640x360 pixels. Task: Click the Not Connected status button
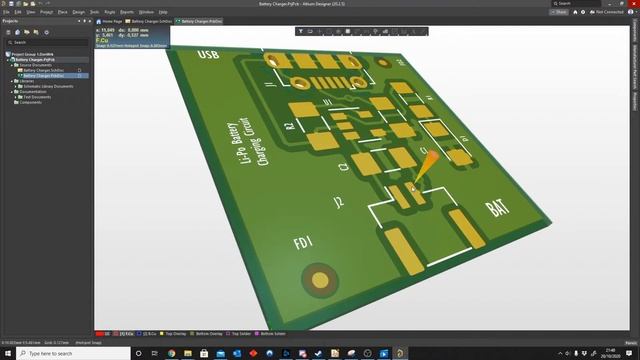click(x=607, y=12)
